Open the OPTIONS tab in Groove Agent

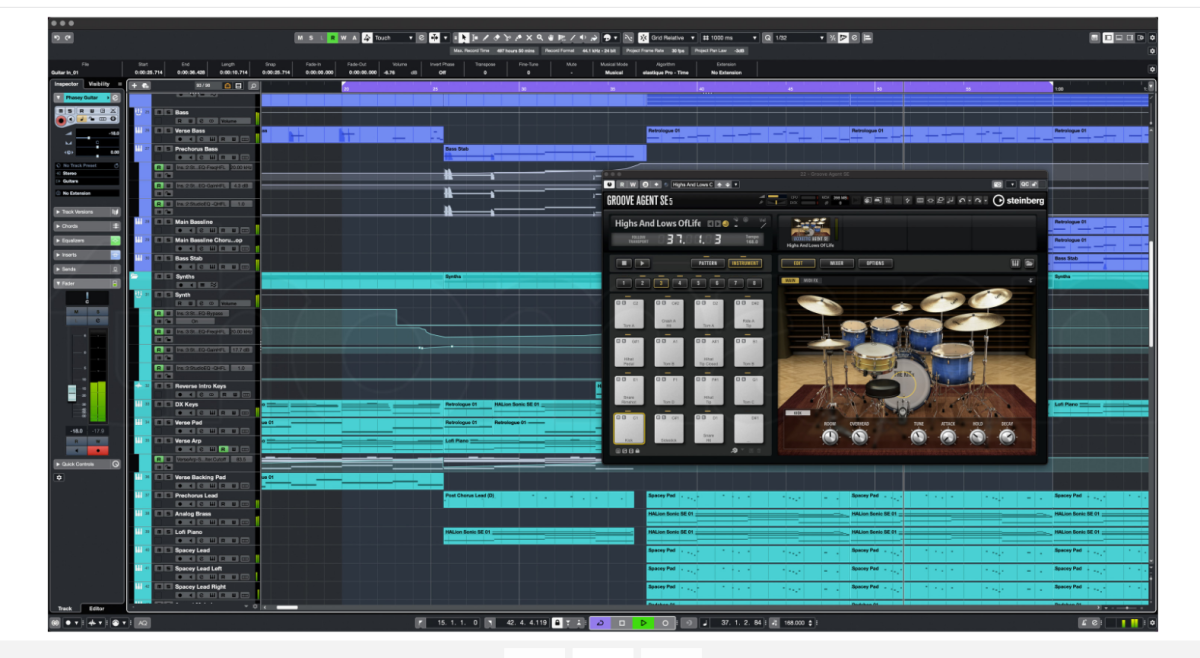[876, 263]
